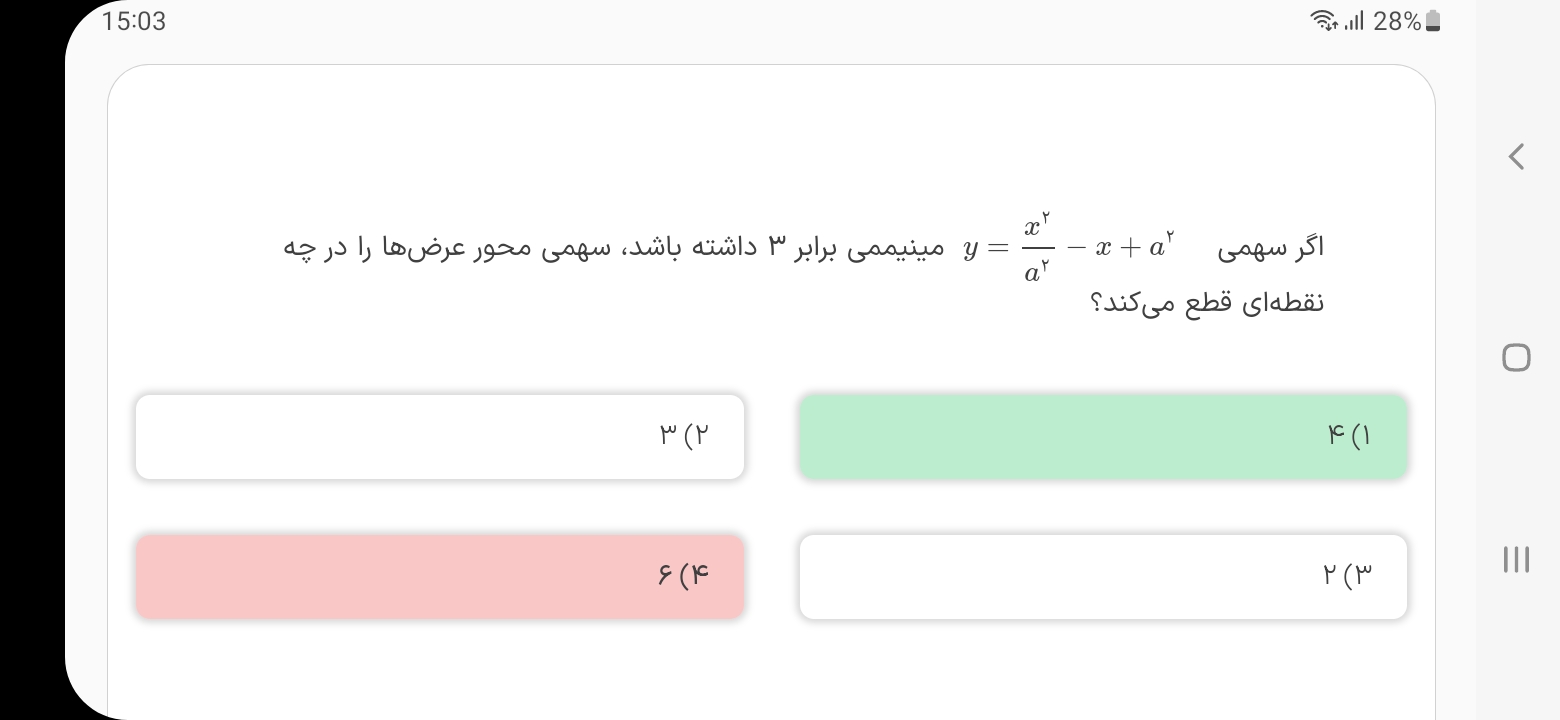This screenshot has width=1560, height=720.
Task: Tap the 15:03 clock in status bar
Action: pos(134,21)
